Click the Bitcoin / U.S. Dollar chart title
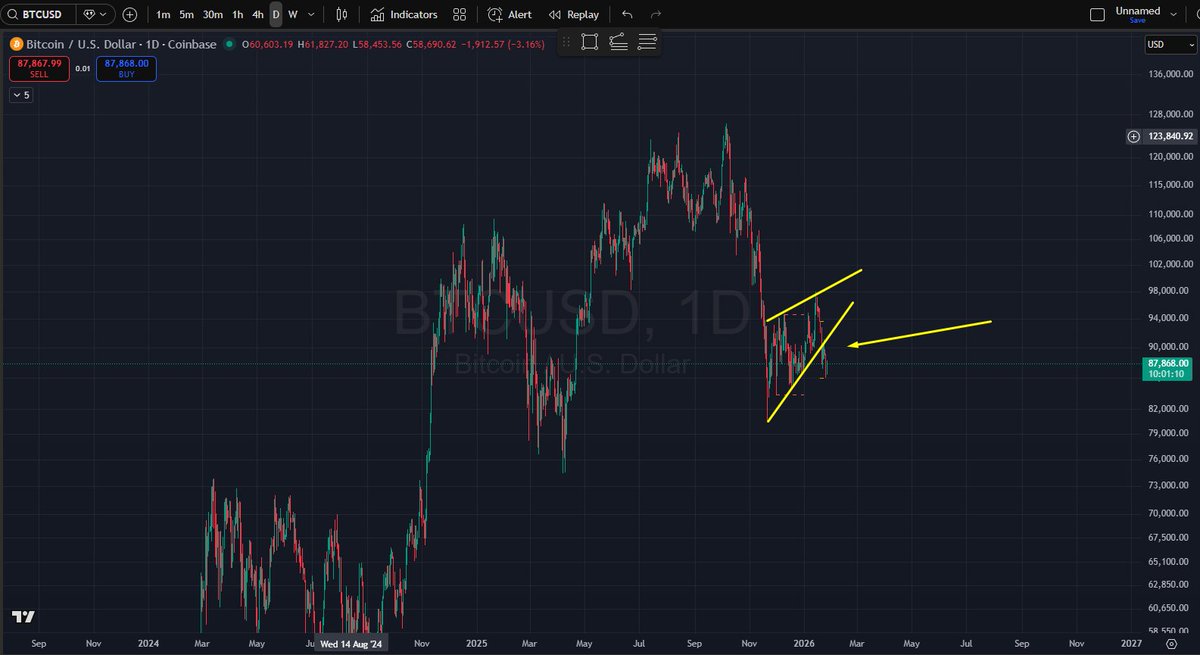The image size is (1200, 655). tap(120, 44)
